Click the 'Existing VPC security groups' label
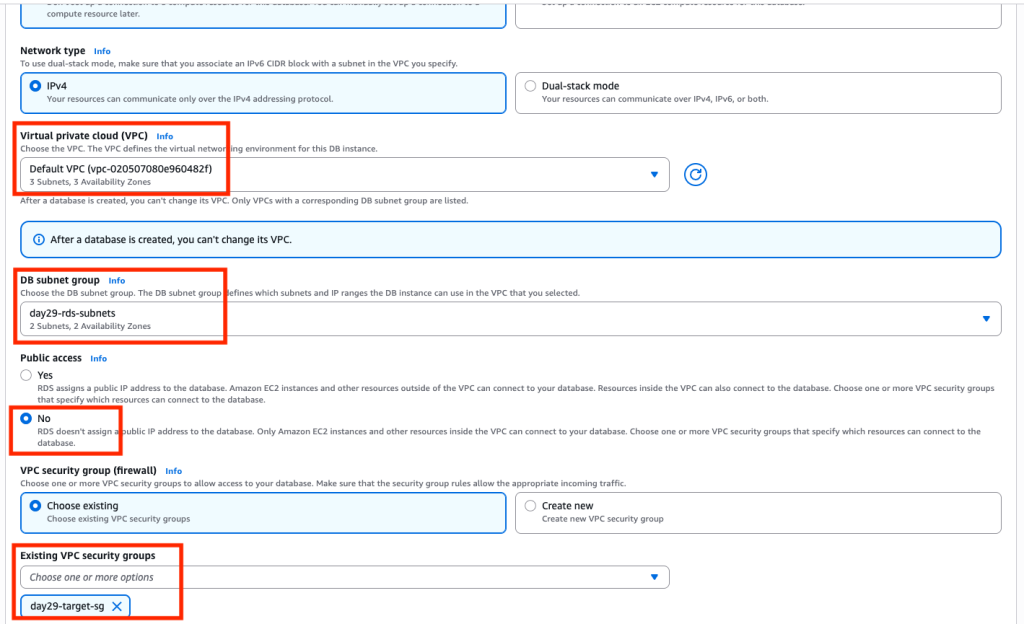1024x624 pixels. [88, 555]
